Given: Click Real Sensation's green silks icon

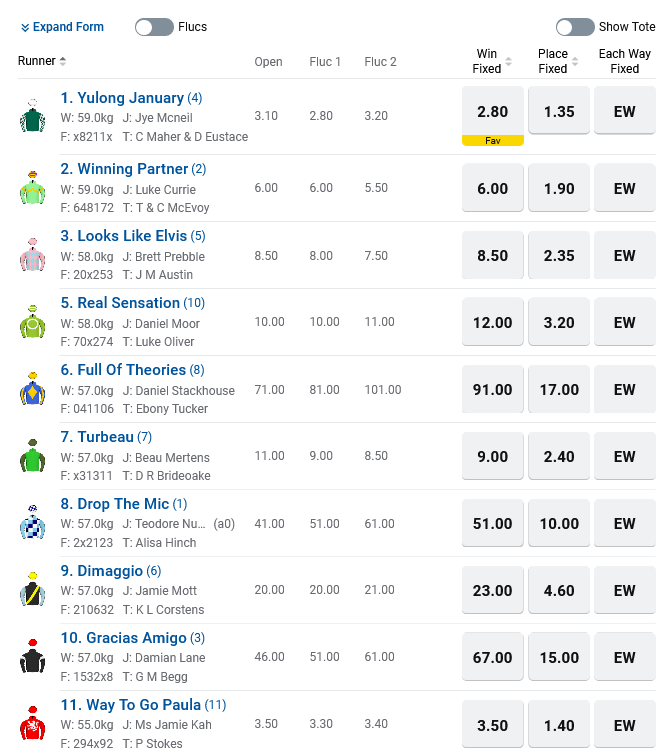Looking at the screenshot, I should tap(33, 322).
